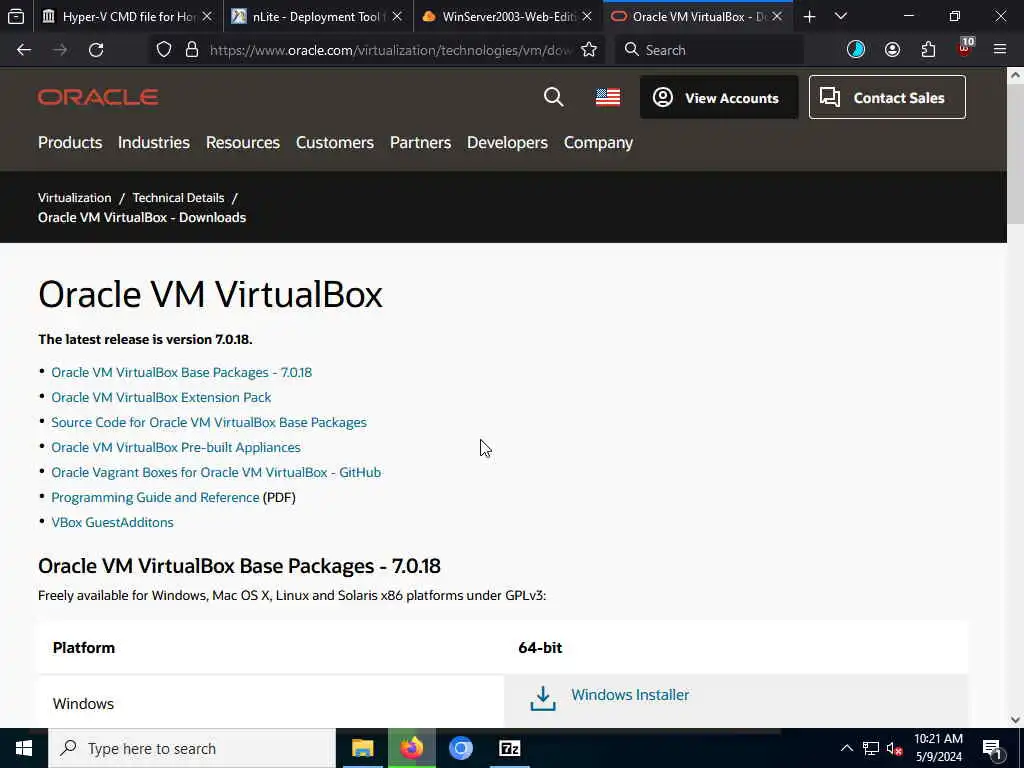Open Pre-built Appliances link
The width and height of the screenshot is (1024, 768).
pos(176,447)
